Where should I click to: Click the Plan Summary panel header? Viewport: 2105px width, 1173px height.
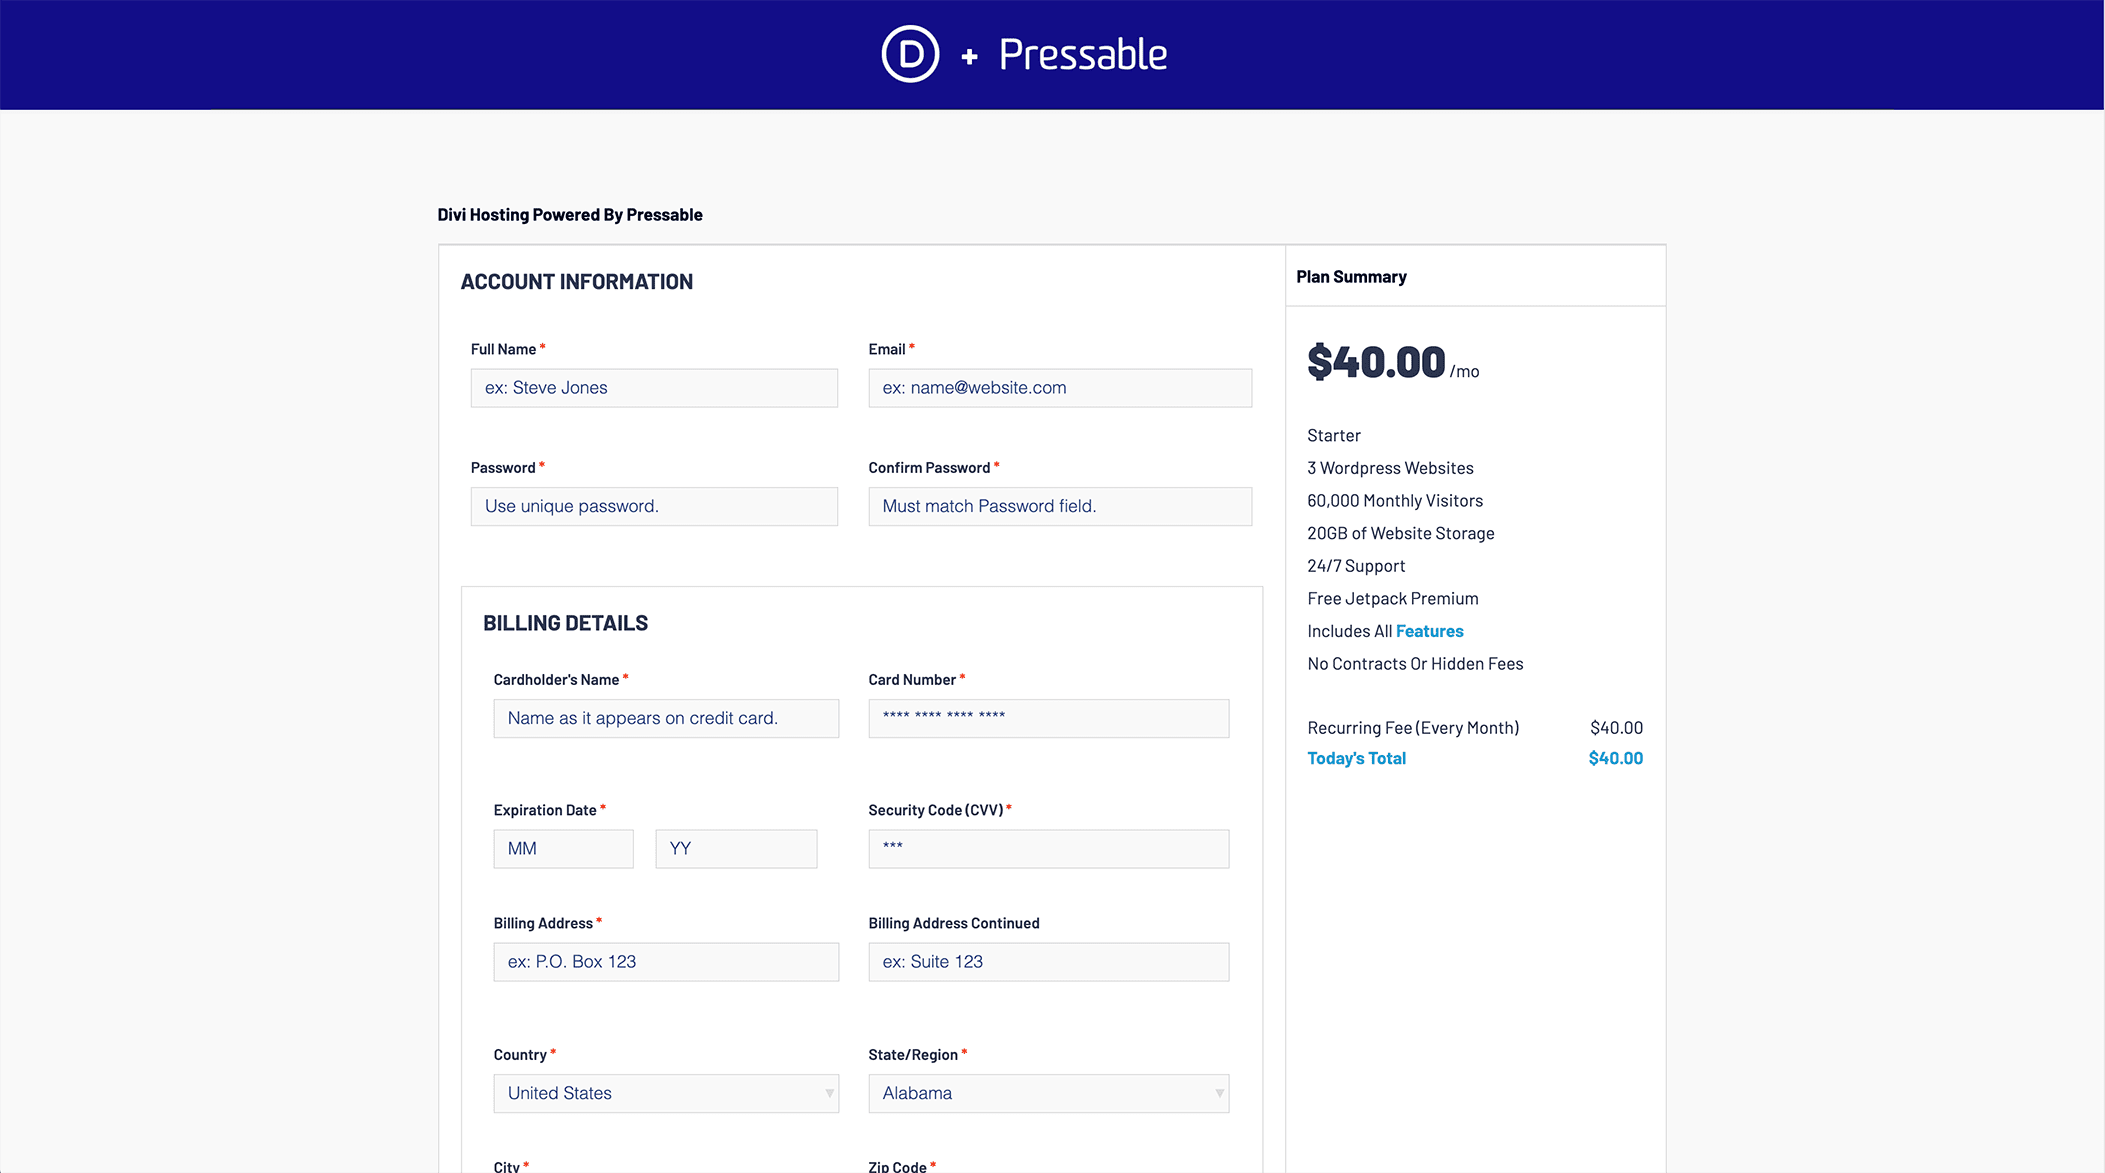click(1351, 277)
